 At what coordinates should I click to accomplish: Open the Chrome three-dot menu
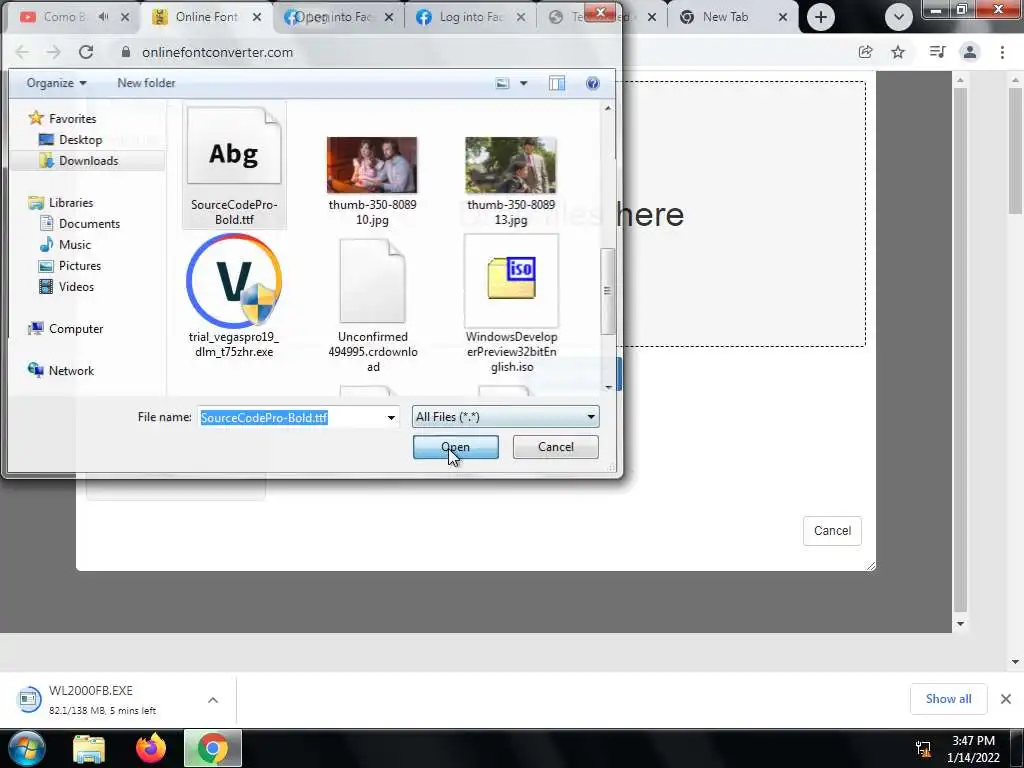click(x=1002, y=52)
